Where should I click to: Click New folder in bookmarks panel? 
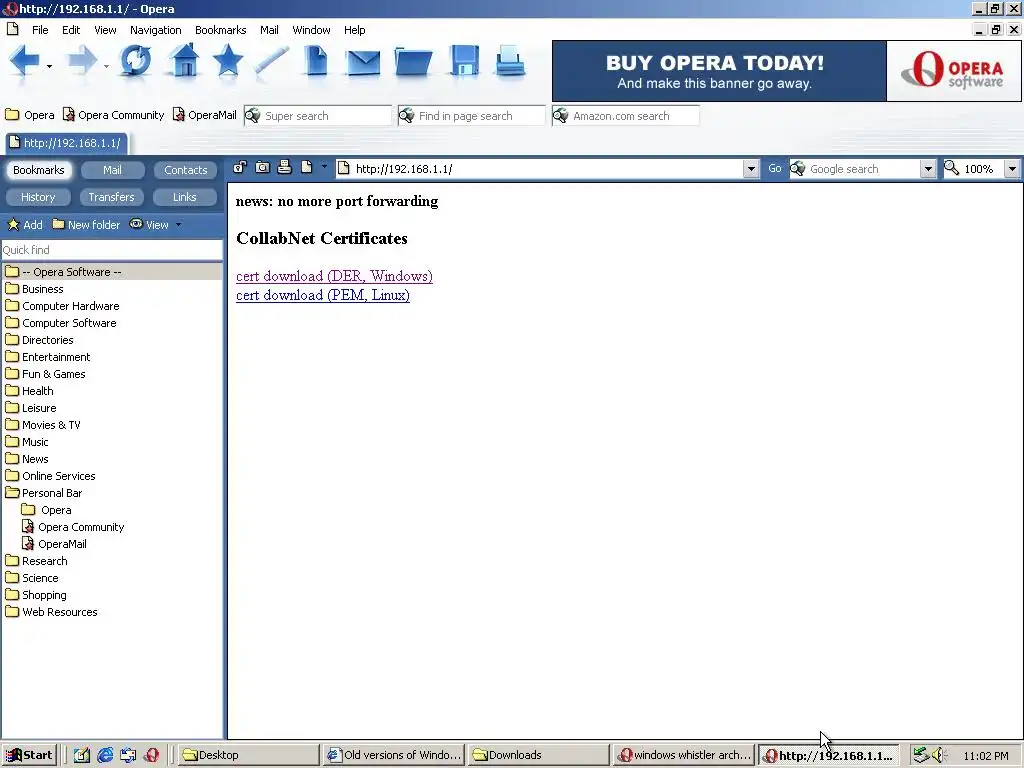(x=86, y=225)
